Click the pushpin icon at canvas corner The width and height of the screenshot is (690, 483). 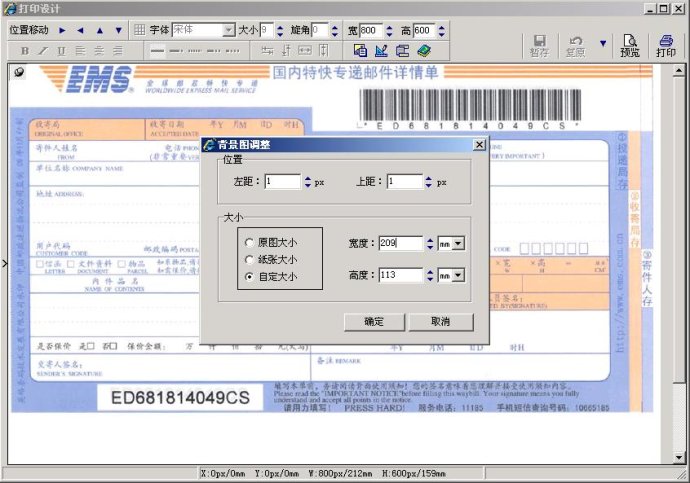click(19, 72)
